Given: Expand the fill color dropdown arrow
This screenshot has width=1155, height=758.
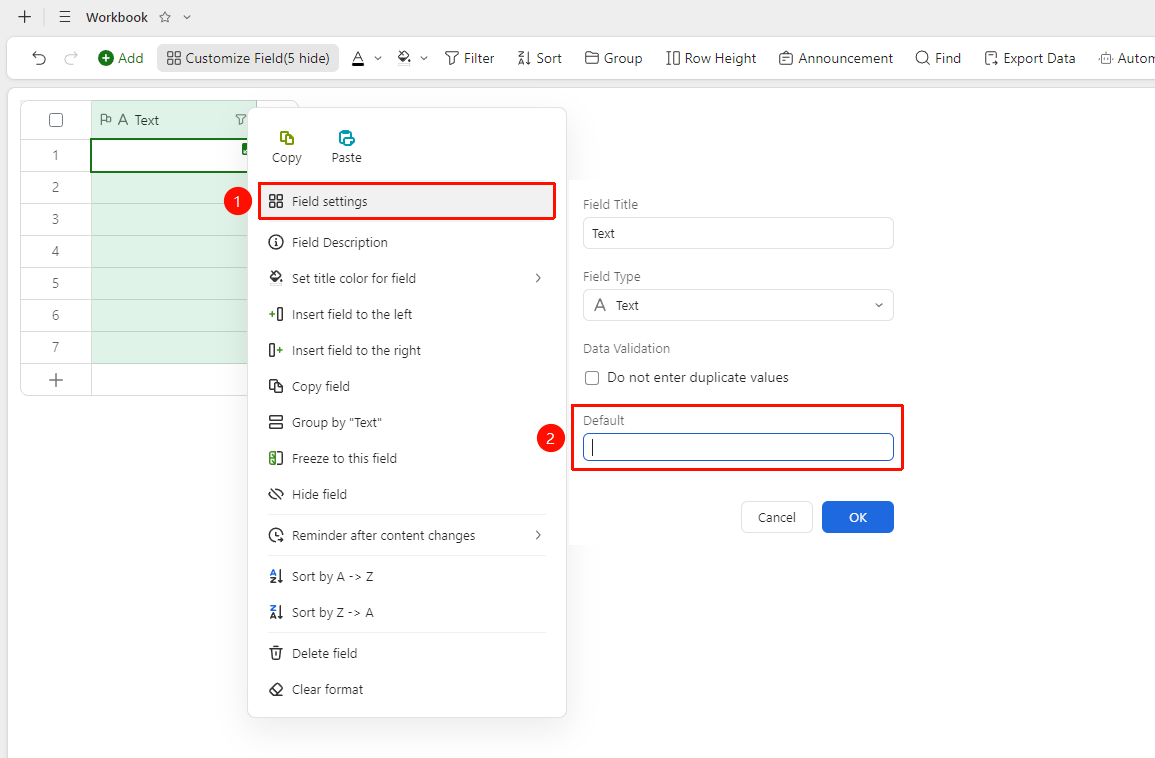Looking at the screenshot, I should point(424,58).
